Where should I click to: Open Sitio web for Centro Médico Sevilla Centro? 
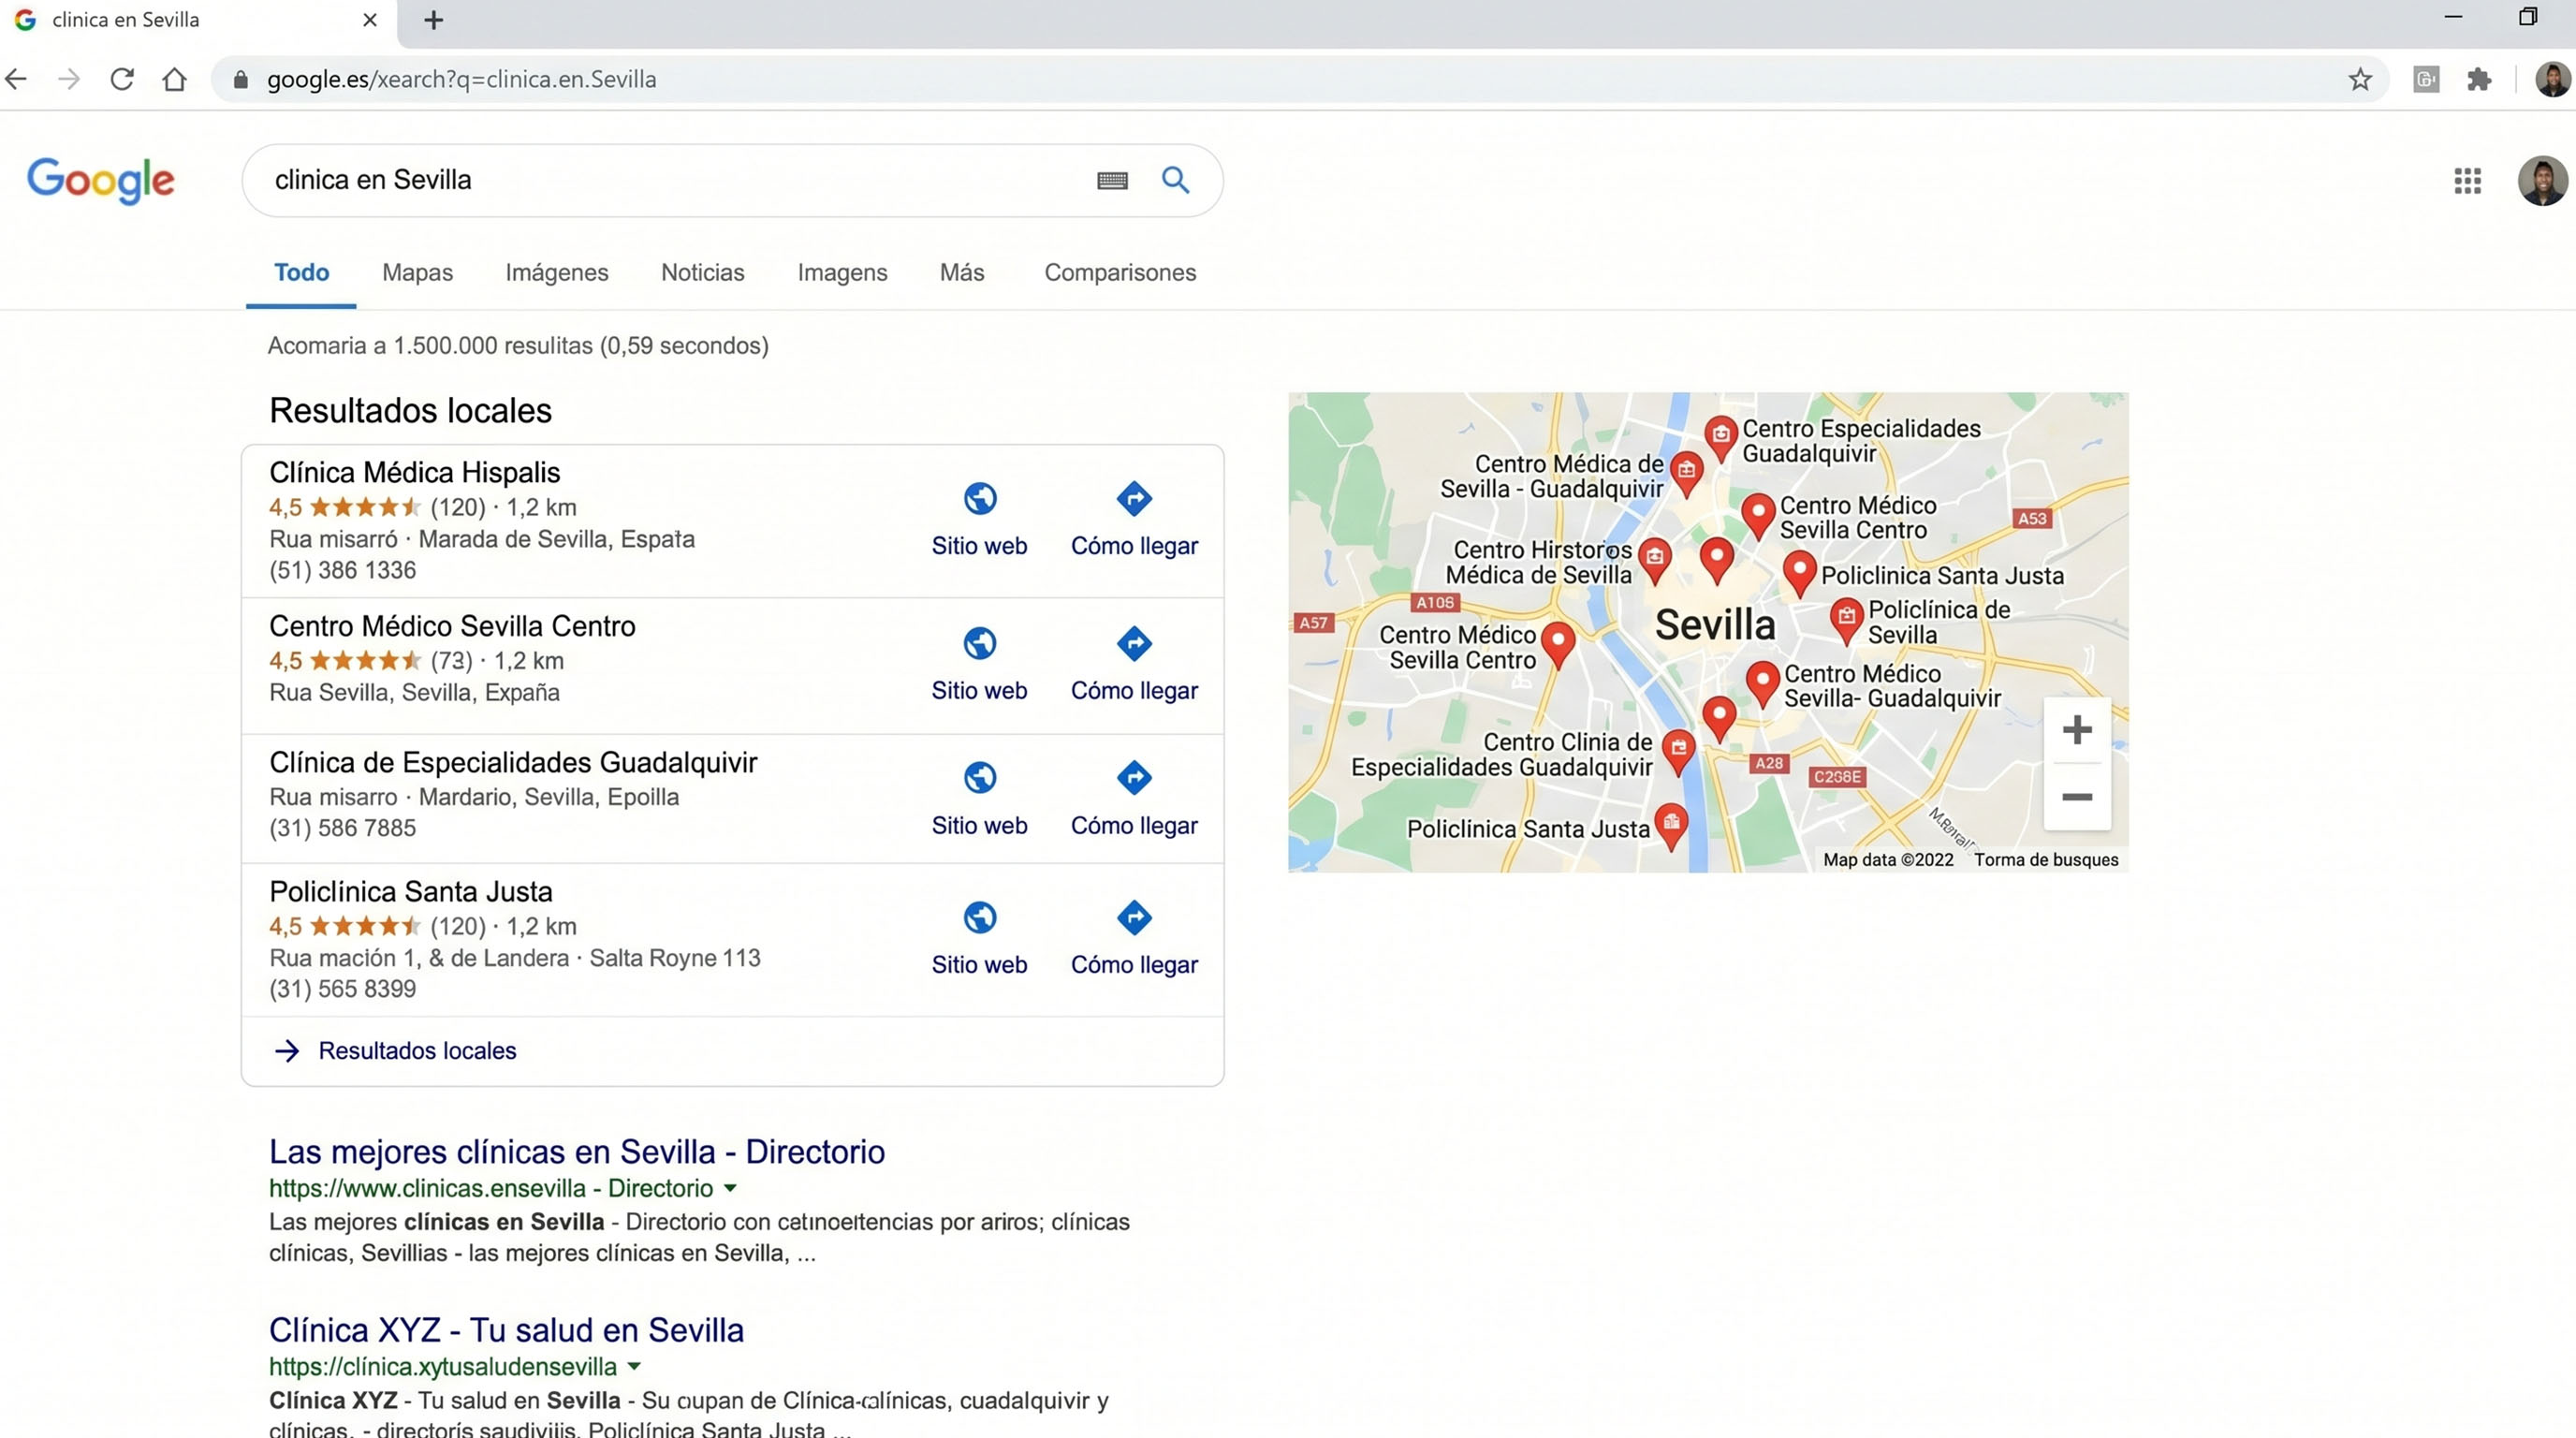979,665
